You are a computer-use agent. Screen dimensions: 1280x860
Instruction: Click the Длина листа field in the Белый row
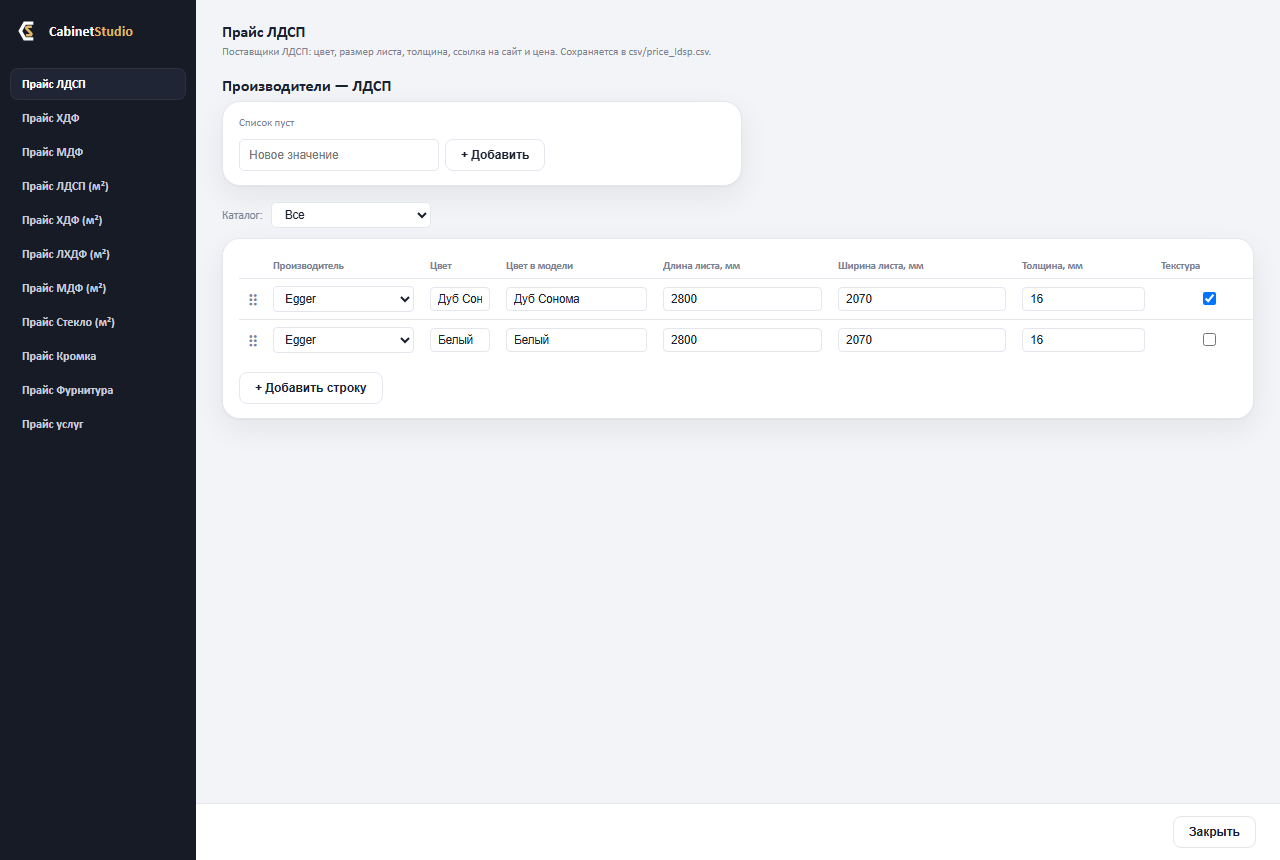click(x=742, y=340)
